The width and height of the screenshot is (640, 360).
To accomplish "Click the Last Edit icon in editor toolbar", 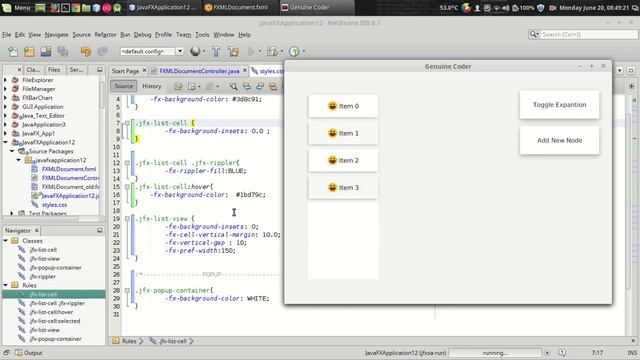I will coord(178,86).
